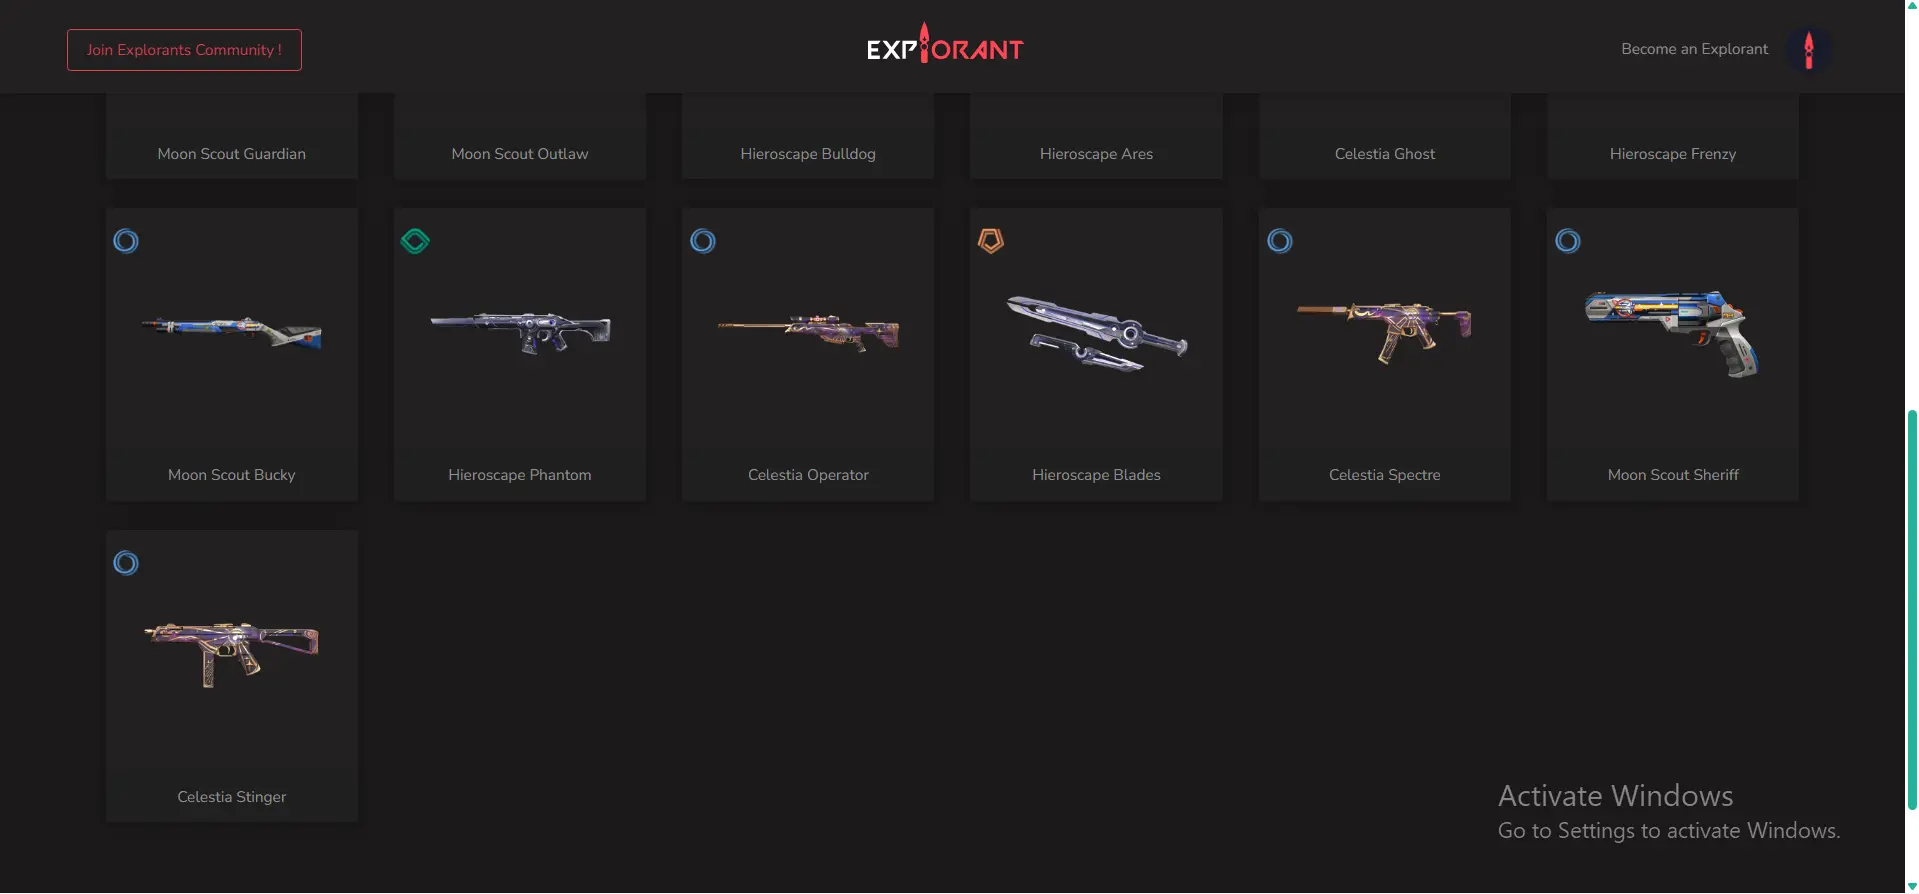The image size is (1919, 894).
Task: Select the Hieroscape Phantom rifle image
Action: pos(520,333)
